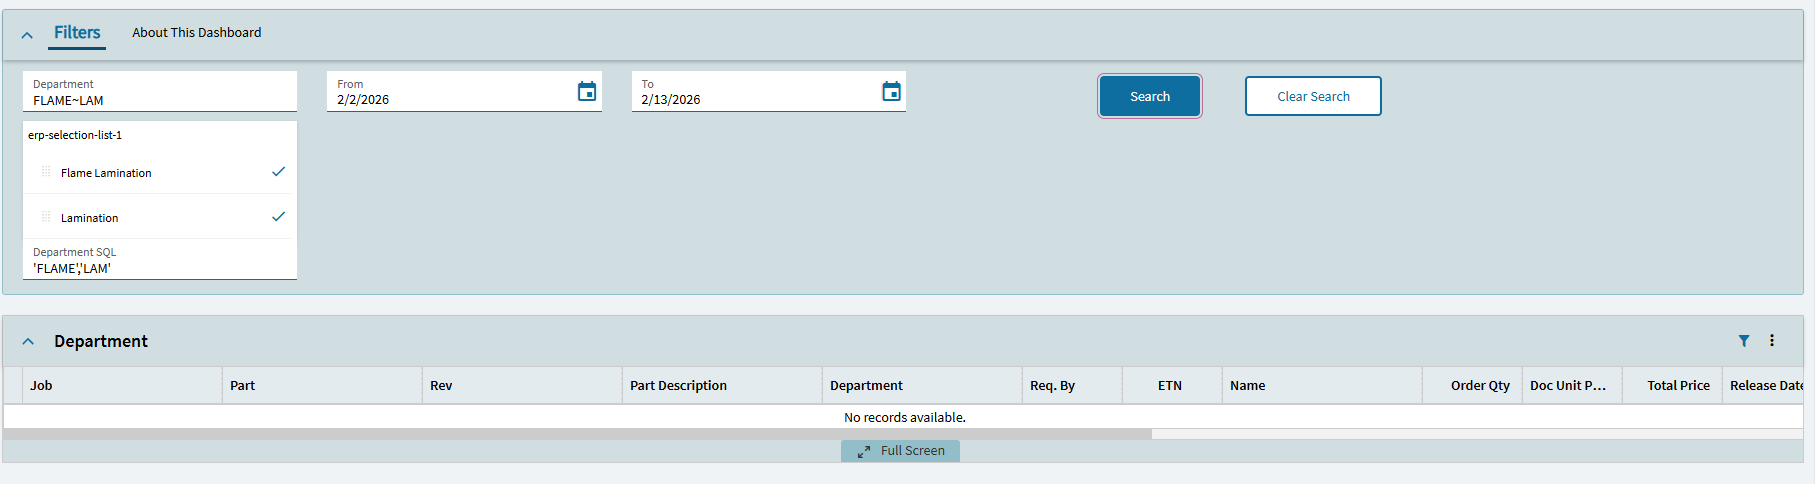Open the Department grid overflow menu
The height and width of the screenshot is (484, 1815).
coord(1772,341)
